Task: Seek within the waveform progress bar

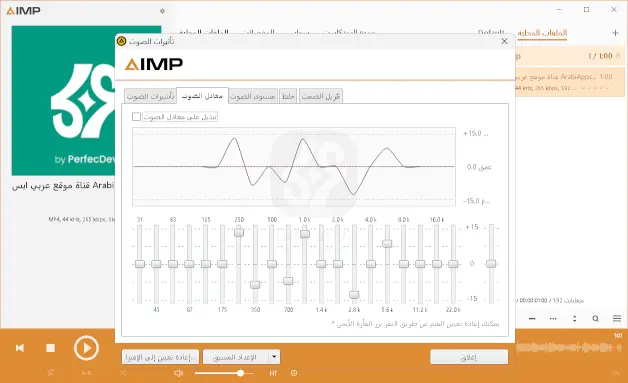Action: click(569, 347)
